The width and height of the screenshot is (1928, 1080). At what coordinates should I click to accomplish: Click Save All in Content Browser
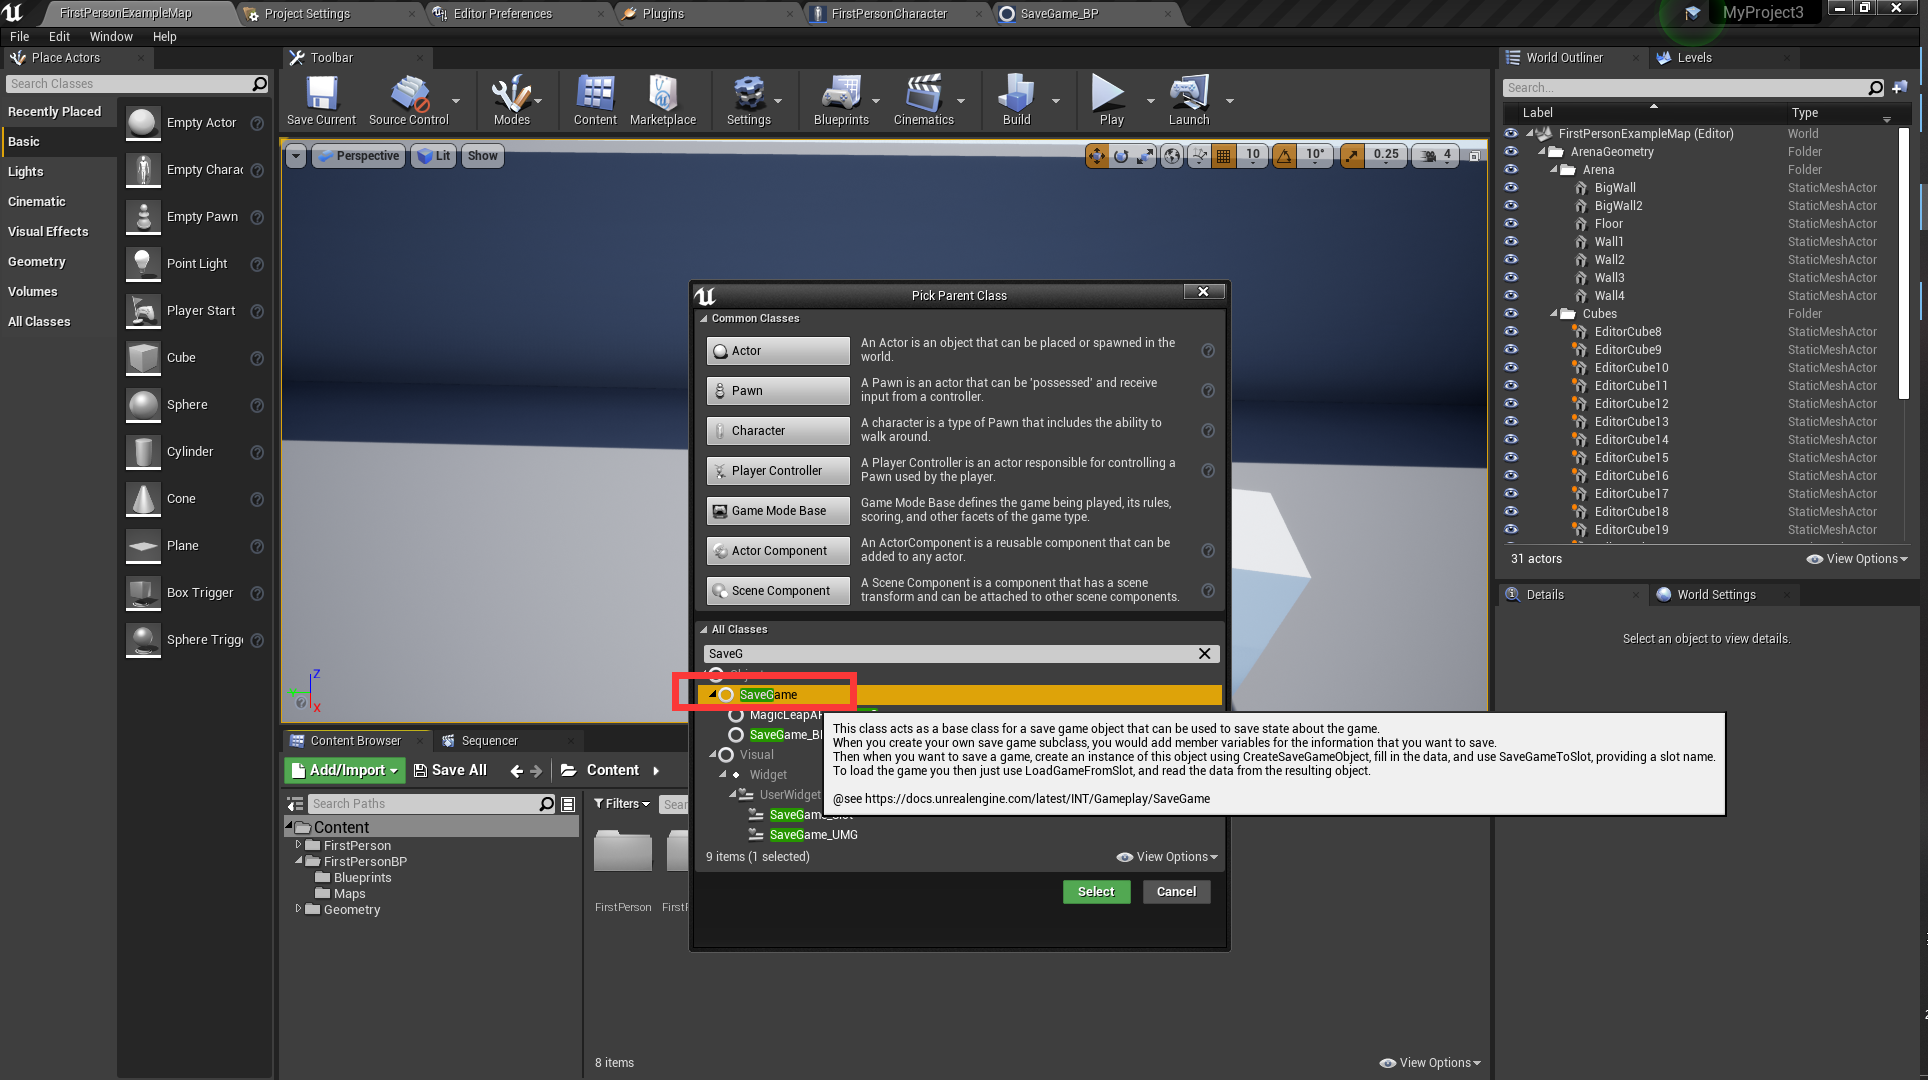pyautogui.click(x=450, y=770)
